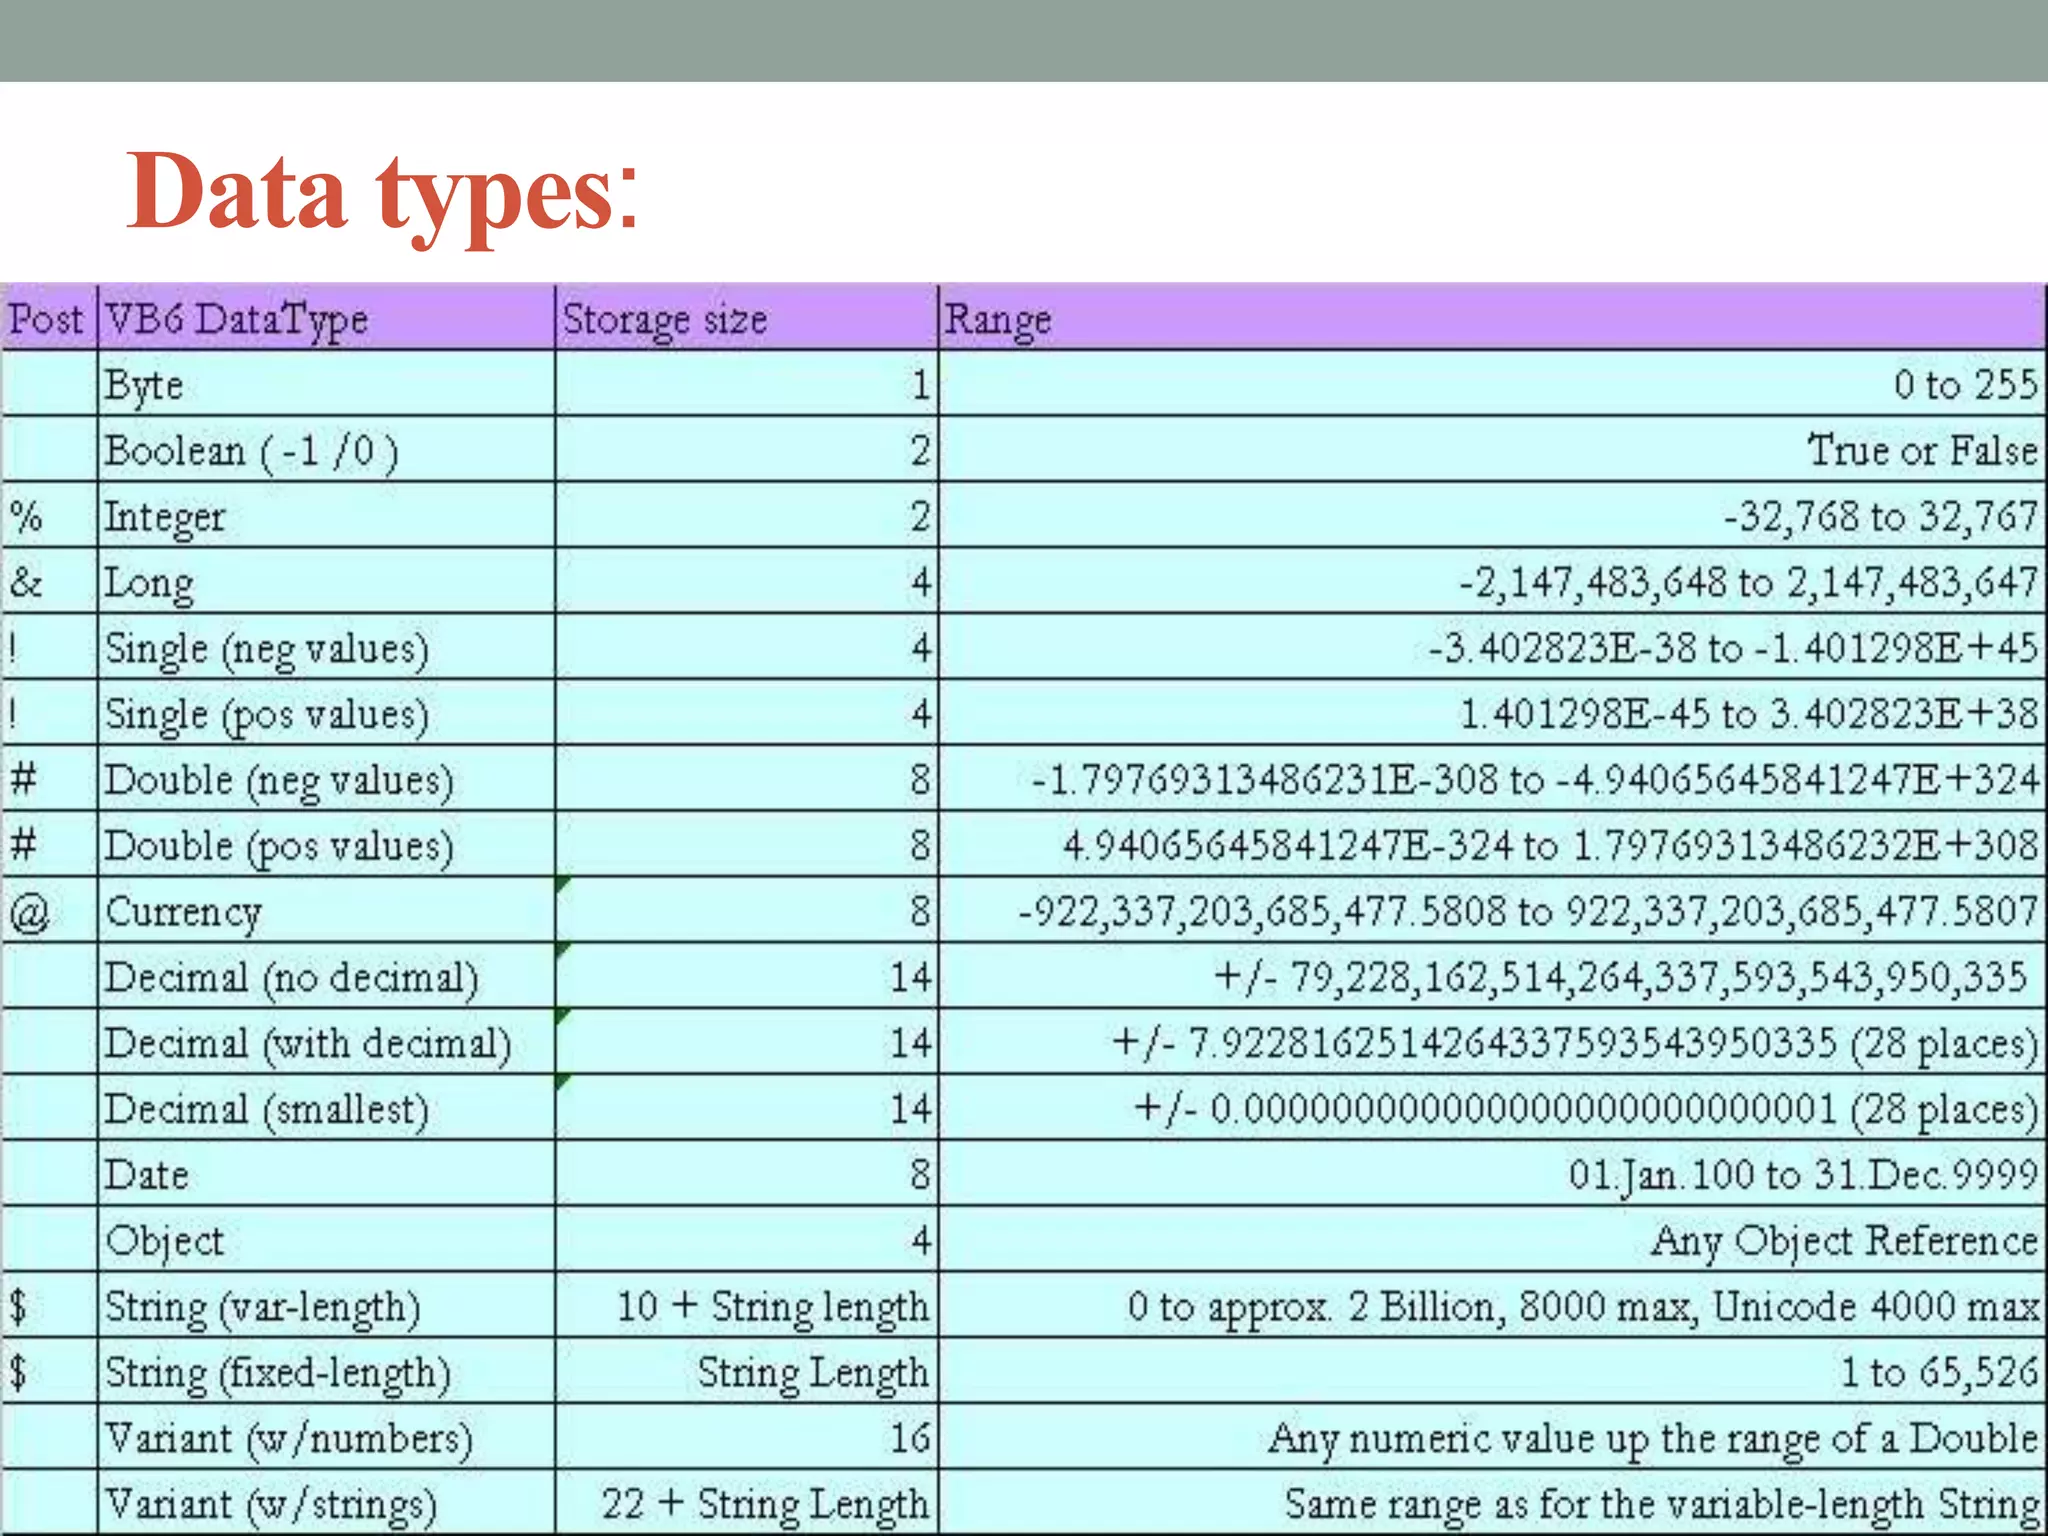Click '!' postfix in Single (neg values) row
Image resolution: width=2048 pixels, height=1536 pixels.
[x=12, y=648]
